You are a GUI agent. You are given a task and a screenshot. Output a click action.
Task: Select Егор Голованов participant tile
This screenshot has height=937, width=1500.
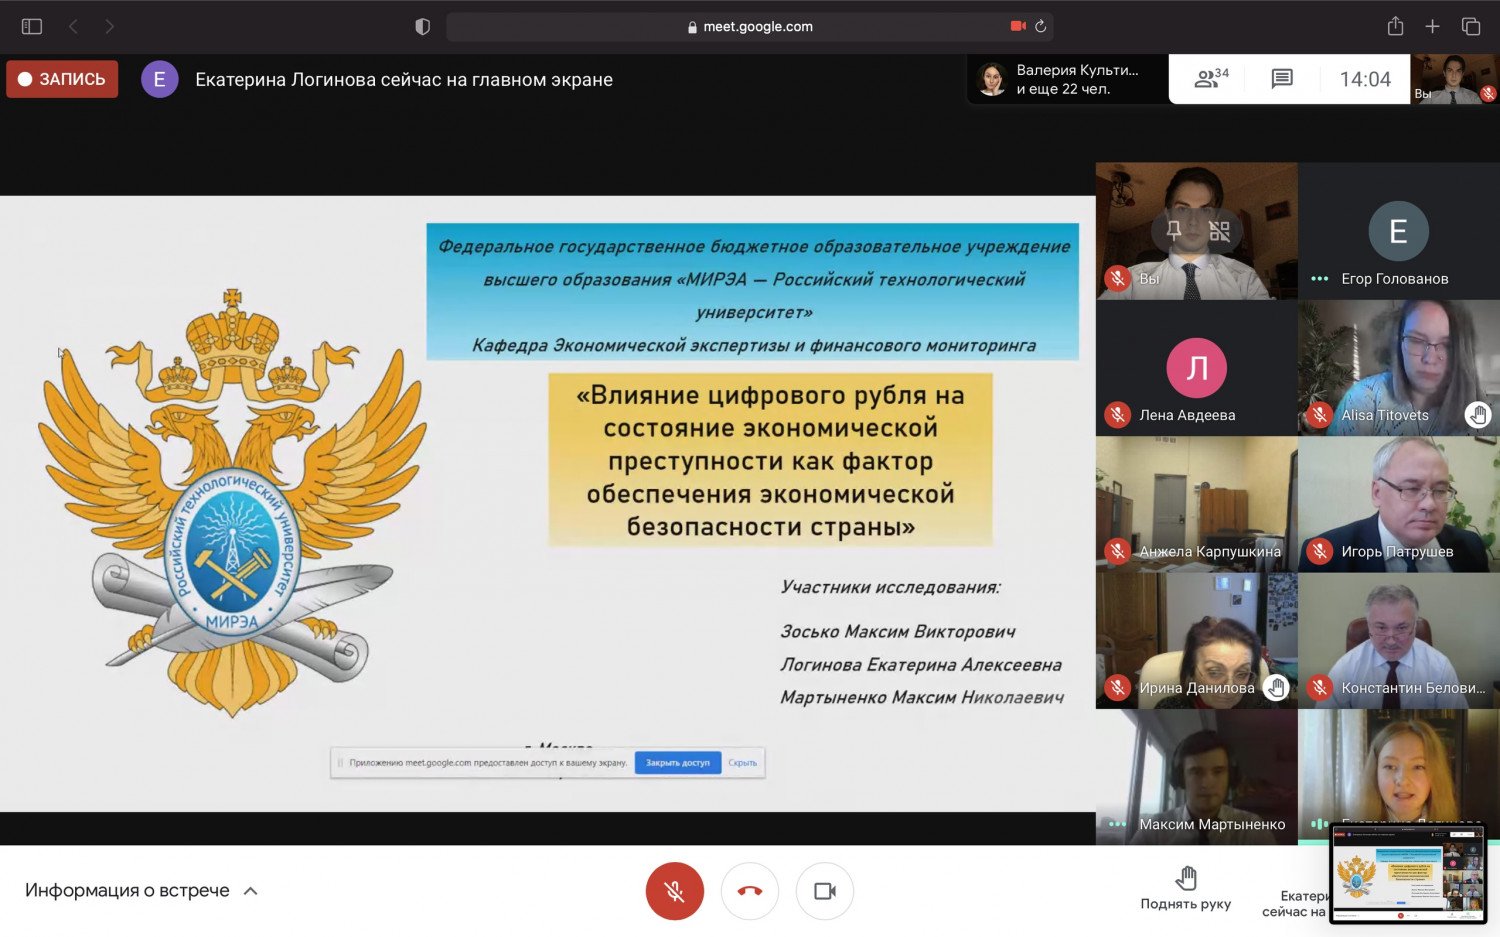pos(1399,231)
